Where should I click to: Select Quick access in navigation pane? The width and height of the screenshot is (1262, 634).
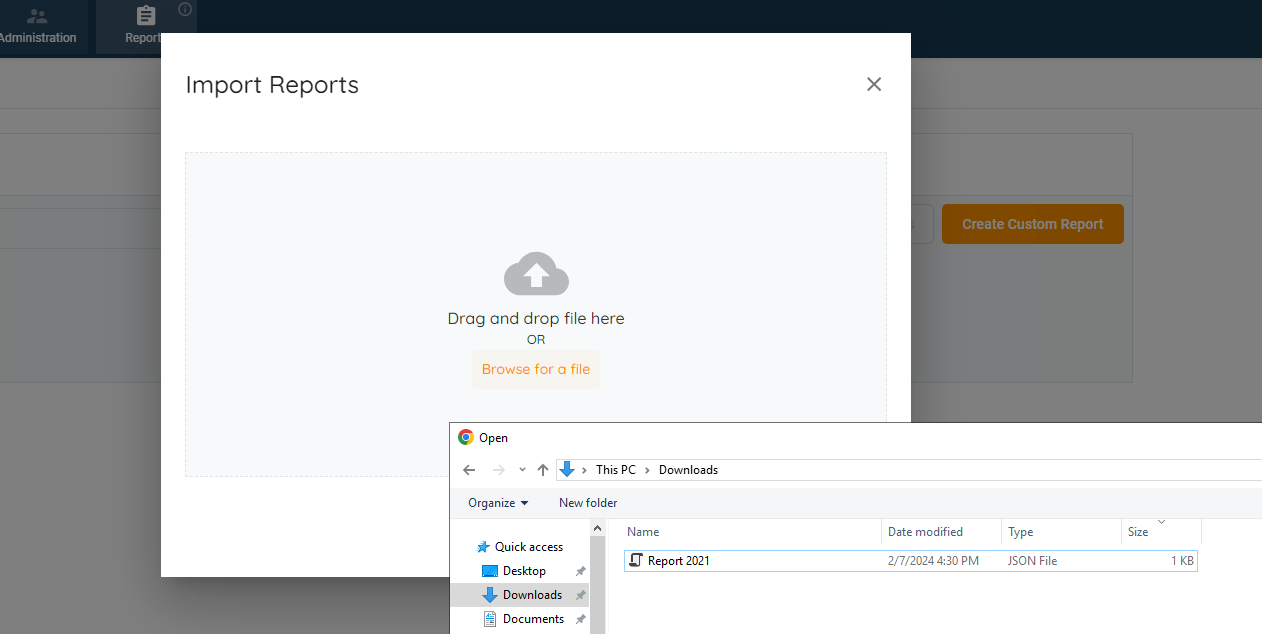pos(528,547)
